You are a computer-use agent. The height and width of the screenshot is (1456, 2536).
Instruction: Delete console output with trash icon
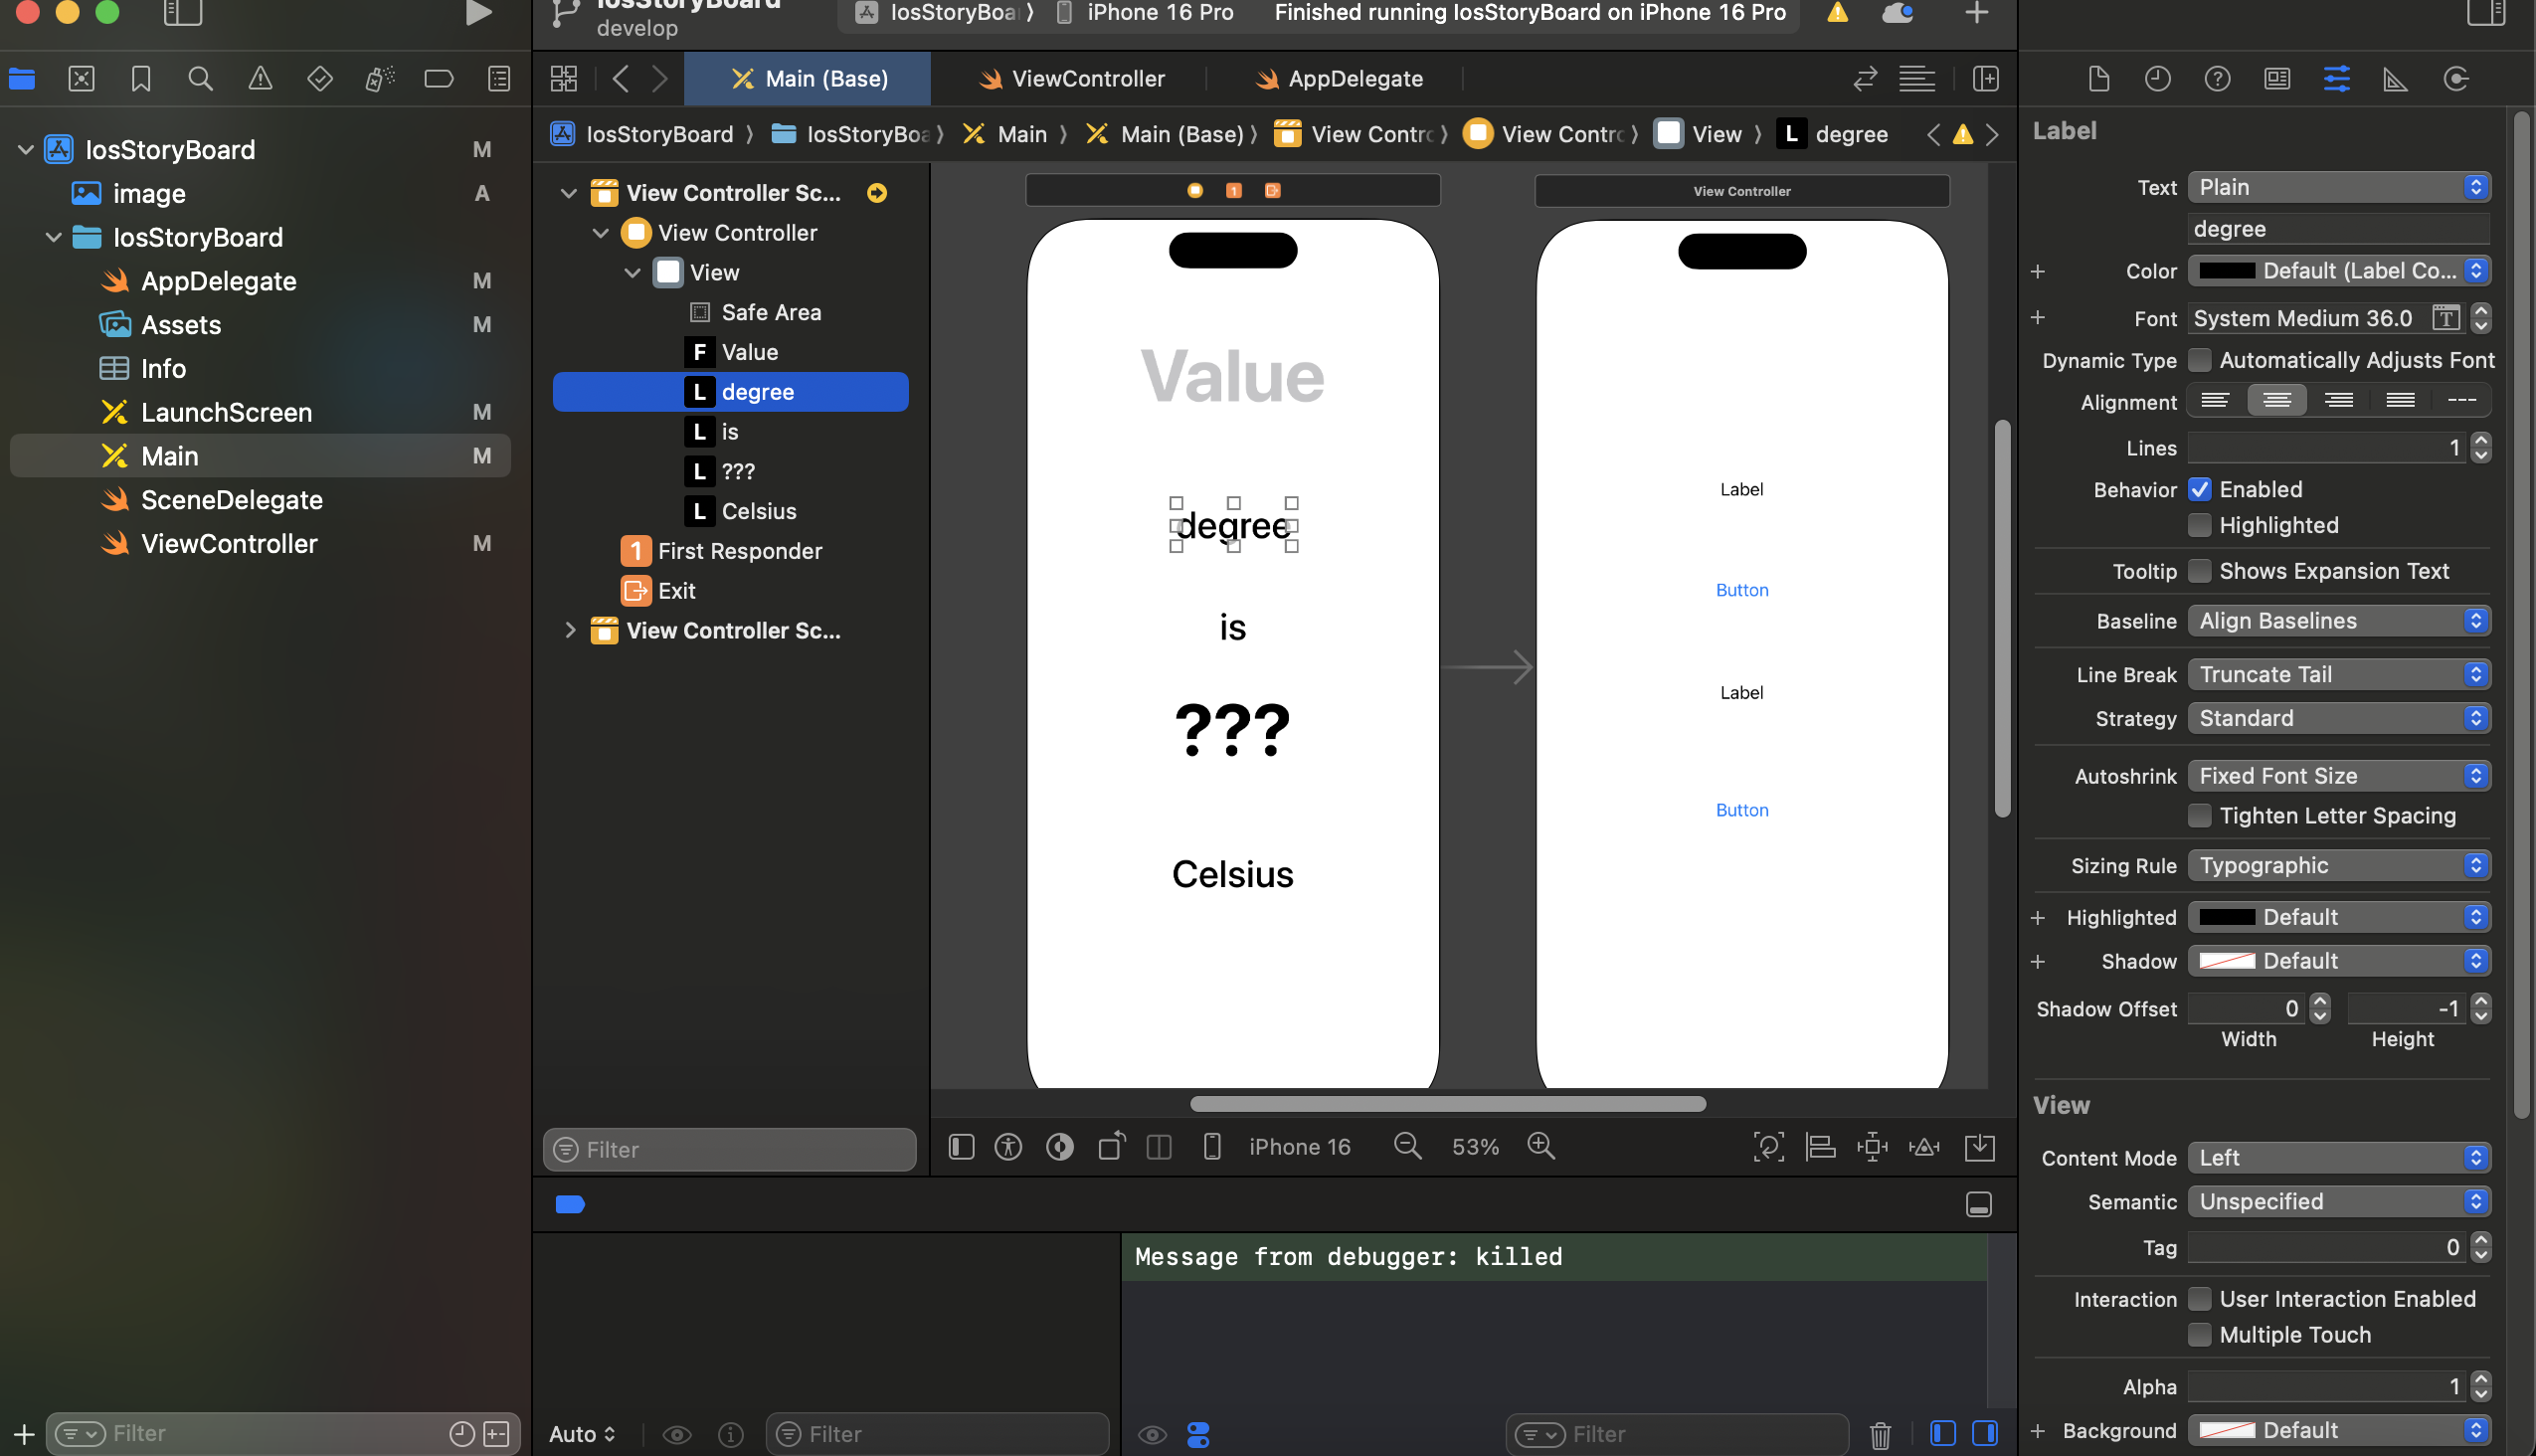1880,1435
